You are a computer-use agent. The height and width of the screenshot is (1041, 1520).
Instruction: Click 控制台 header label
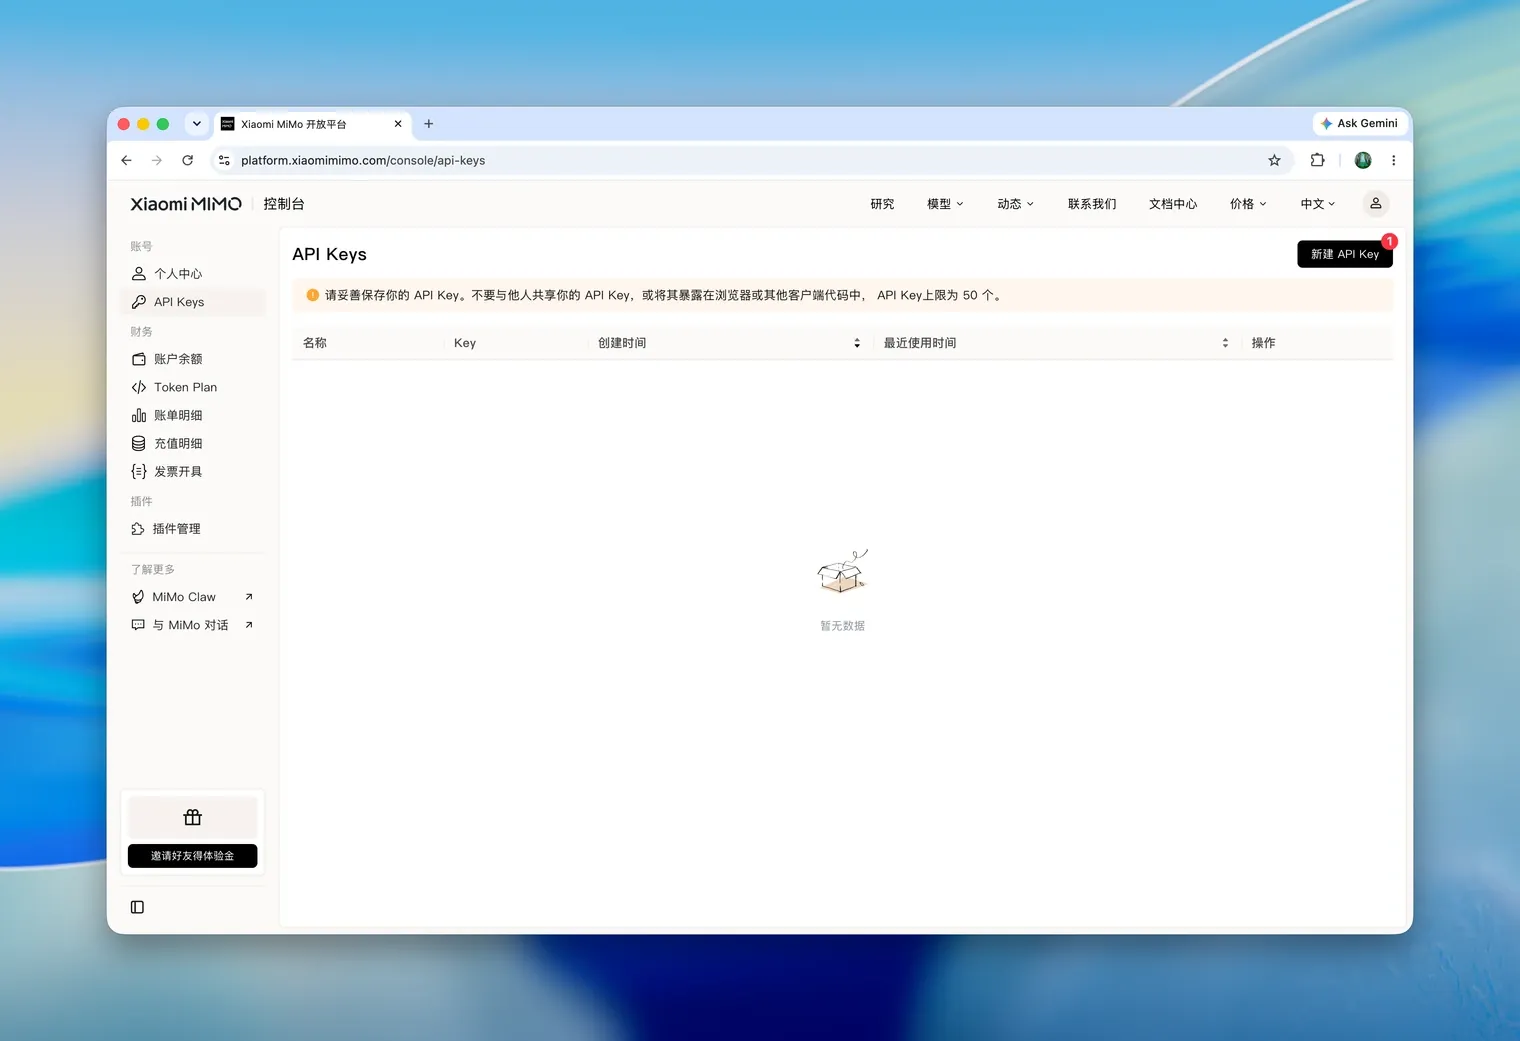tap(284, 204)
